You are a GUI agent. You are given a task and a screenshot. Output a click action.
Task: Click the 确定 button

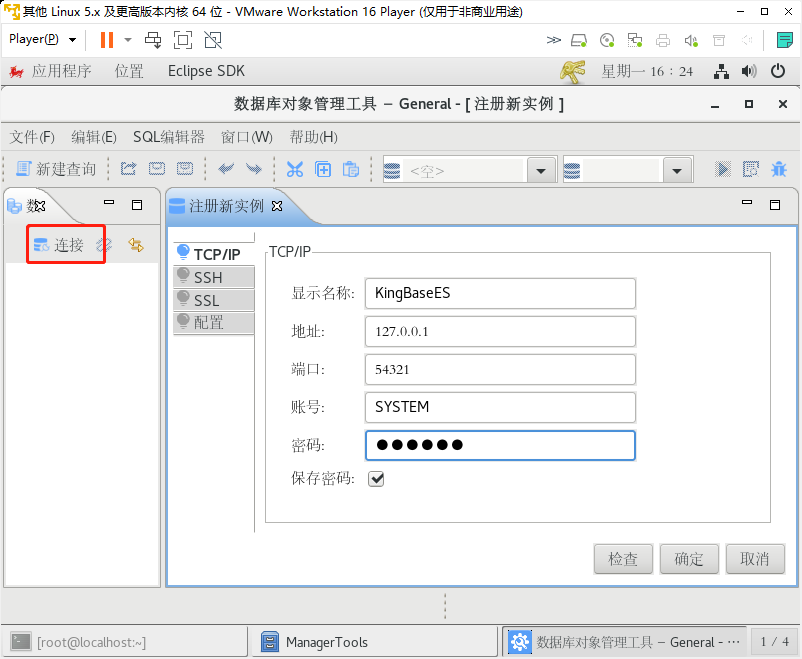pyautogui.click(x=689, y=559)
